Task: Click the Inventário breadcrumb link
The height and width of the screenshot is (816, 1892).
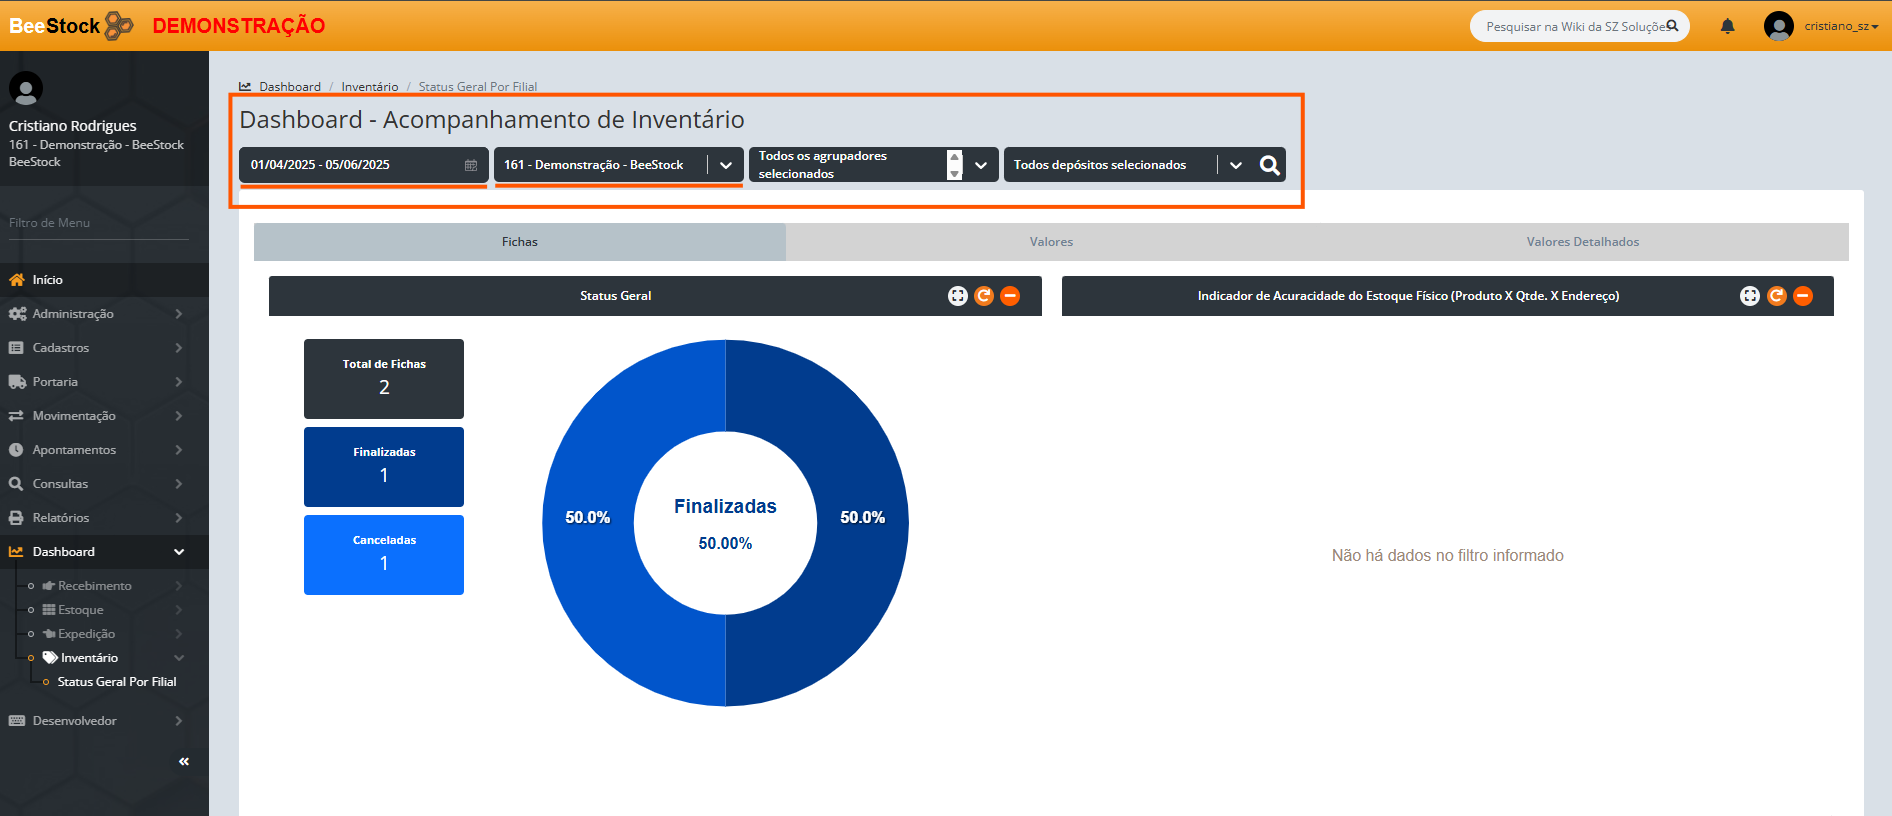Action: [x=369, y=87]
